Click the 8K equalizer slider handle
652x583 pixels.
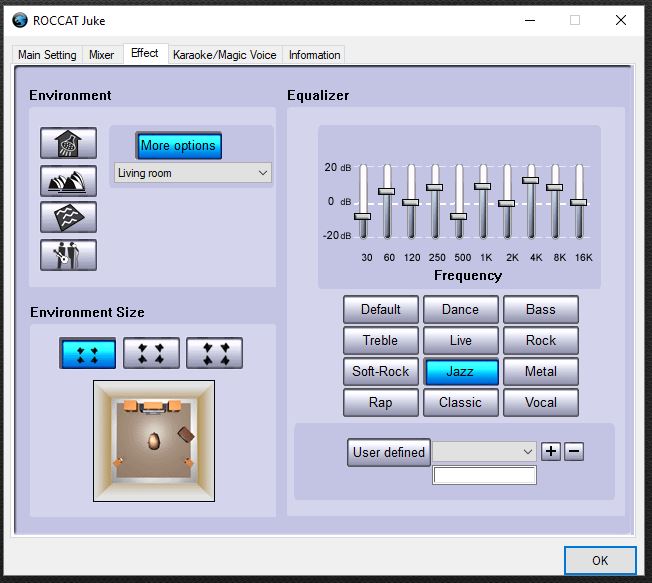555,188
